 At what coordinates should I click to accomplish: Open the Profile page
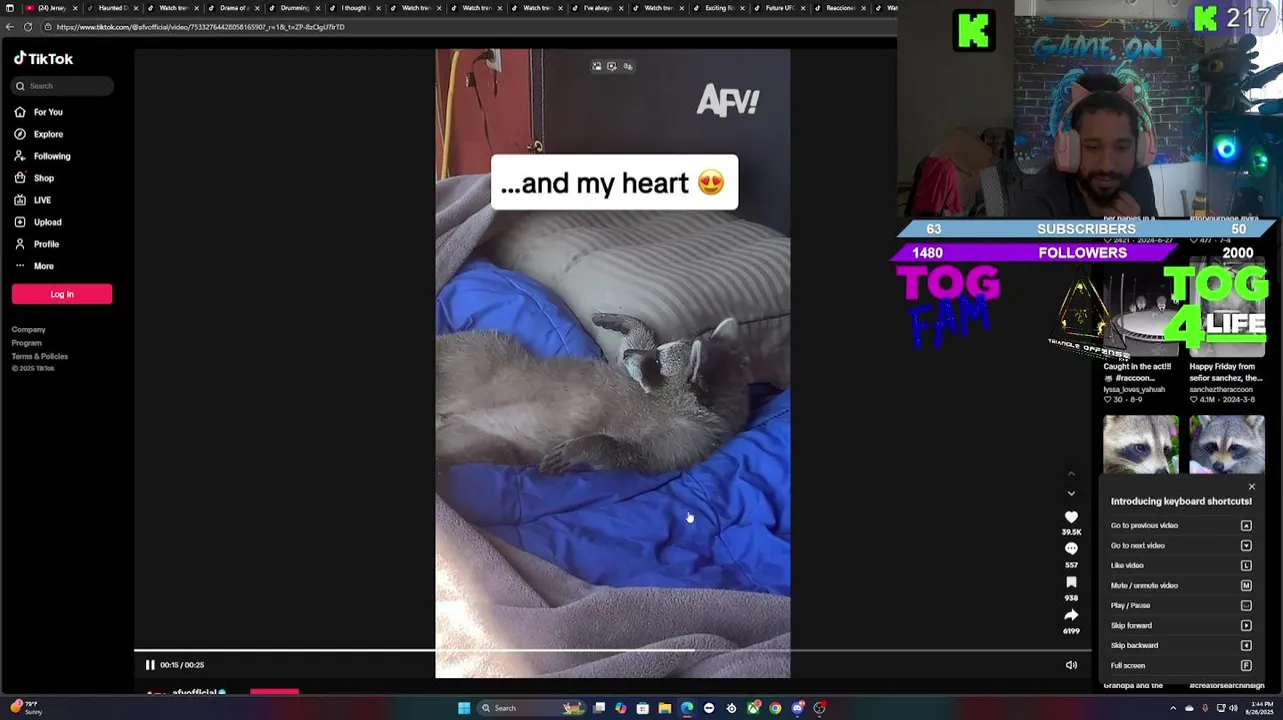[36, 244]
